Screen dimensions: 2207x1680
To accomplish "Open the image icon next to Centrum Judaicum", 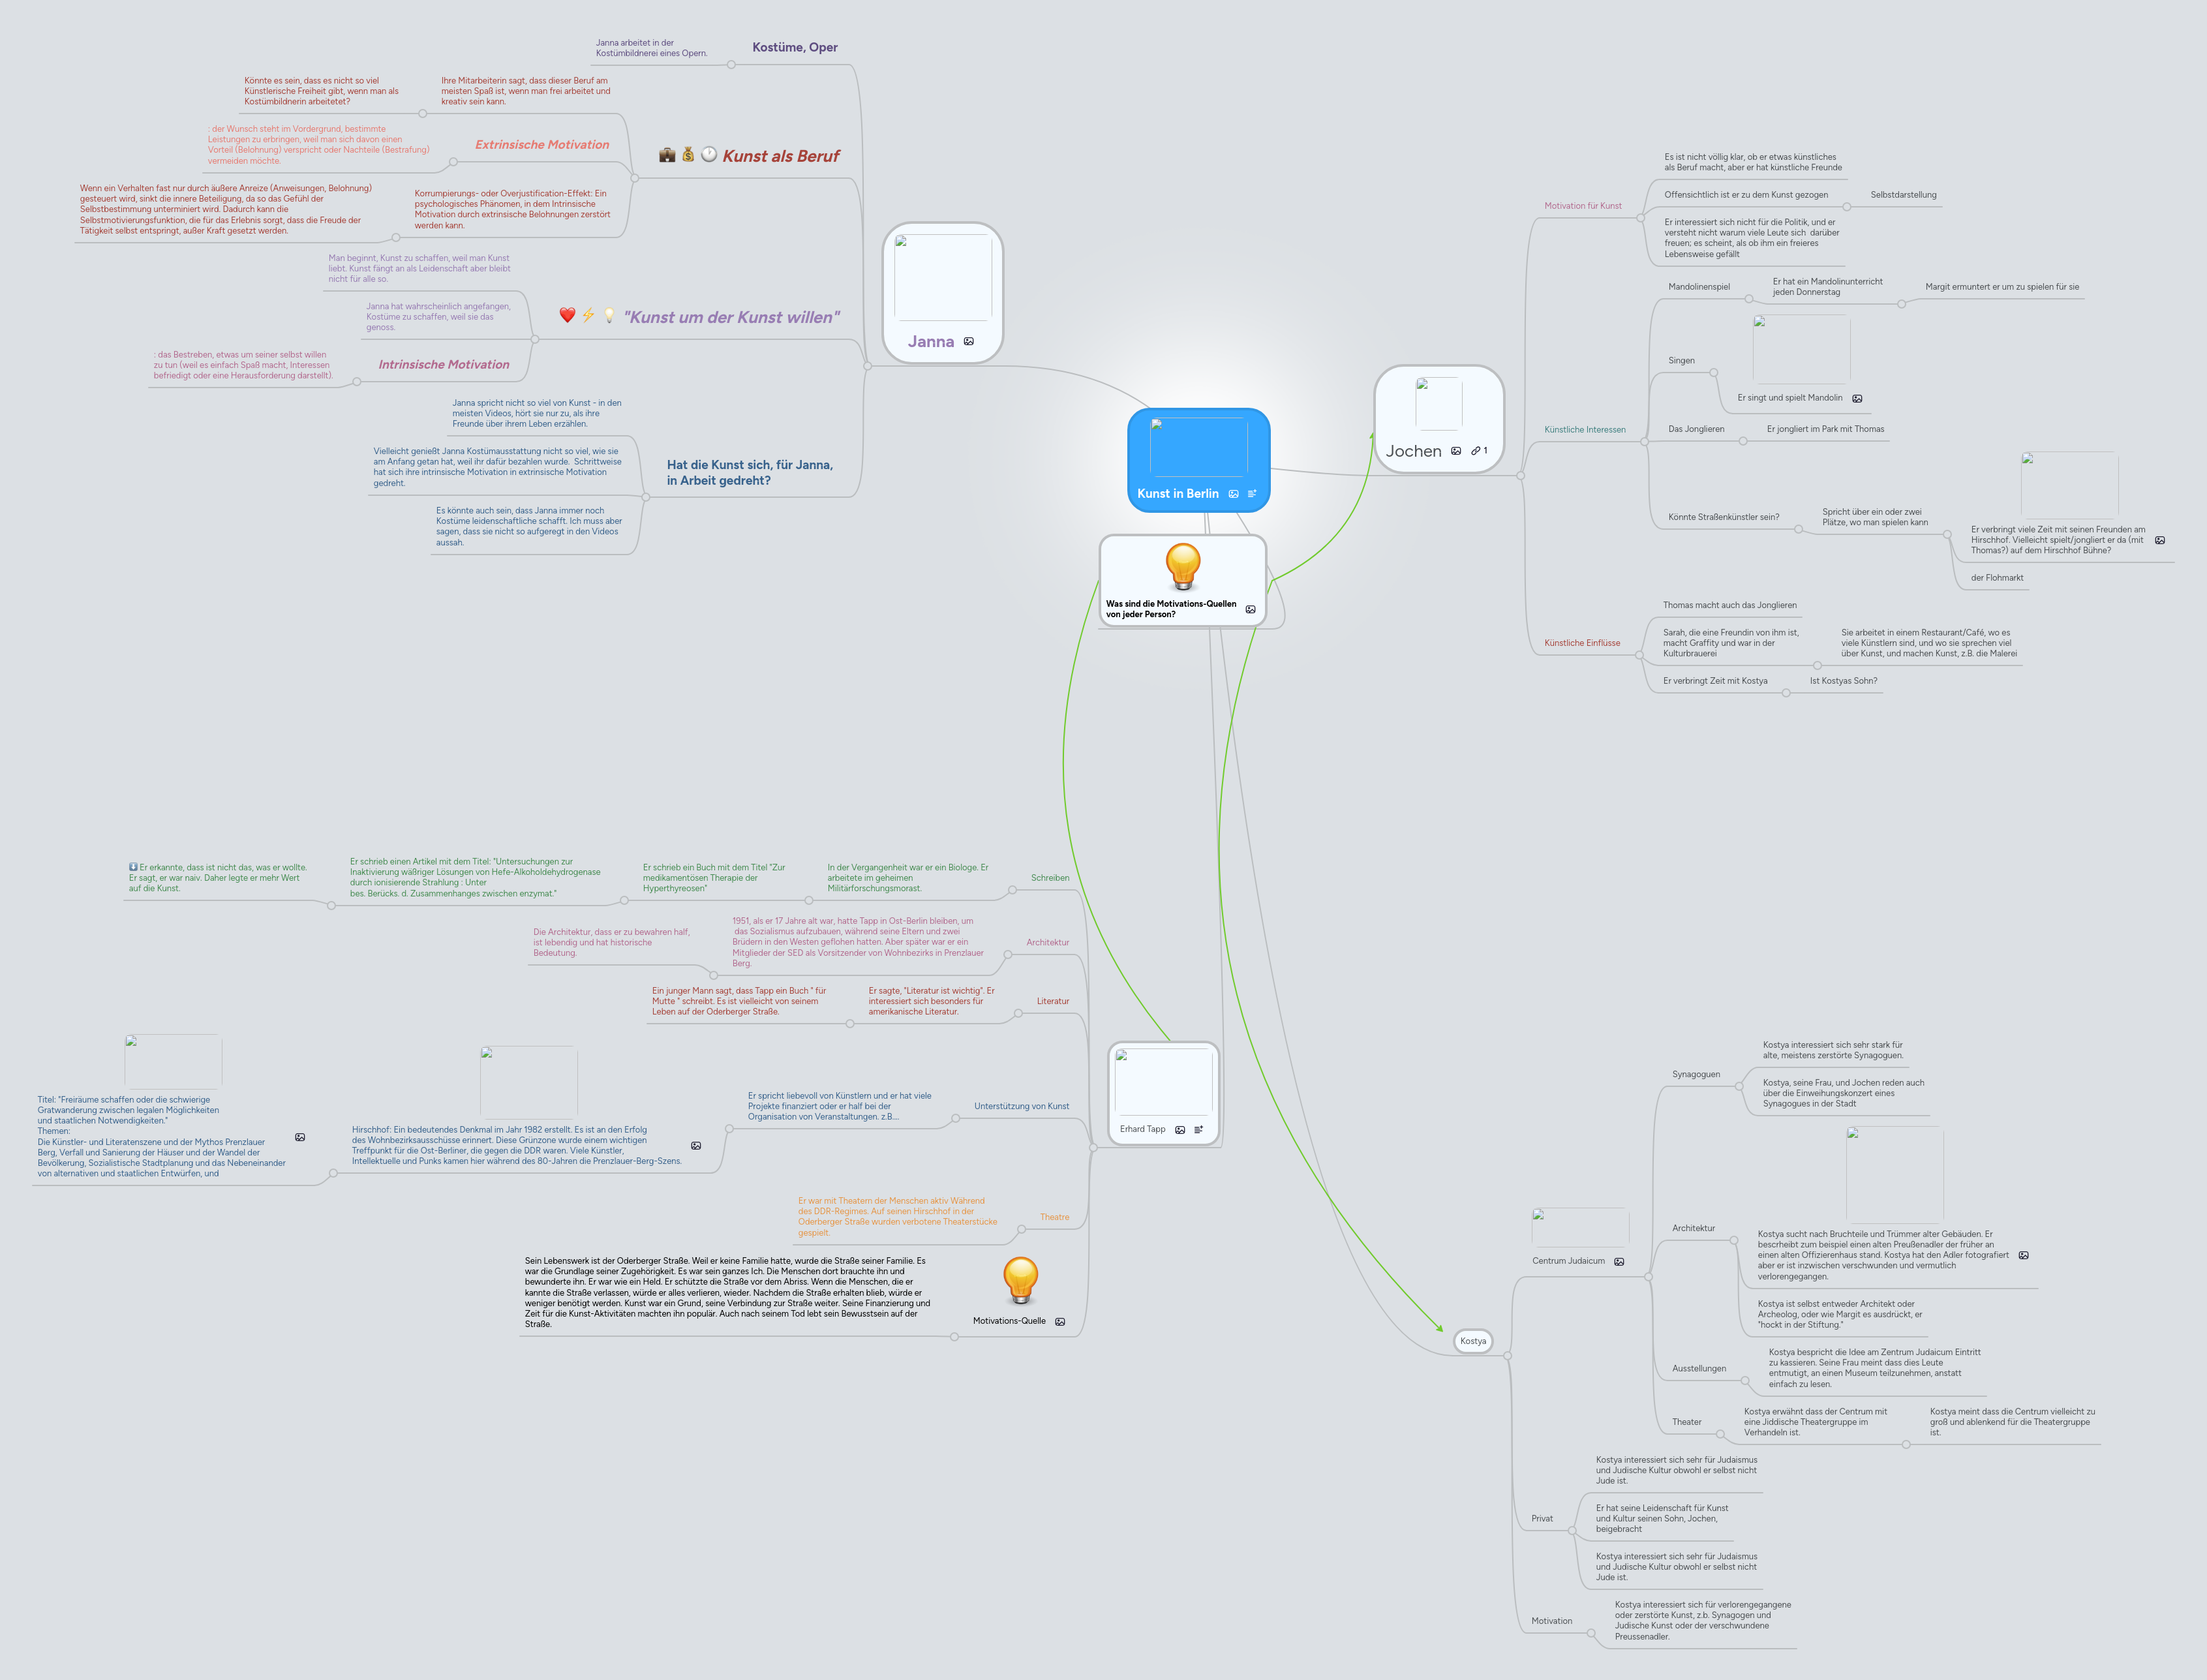I will point(1618,1261).
